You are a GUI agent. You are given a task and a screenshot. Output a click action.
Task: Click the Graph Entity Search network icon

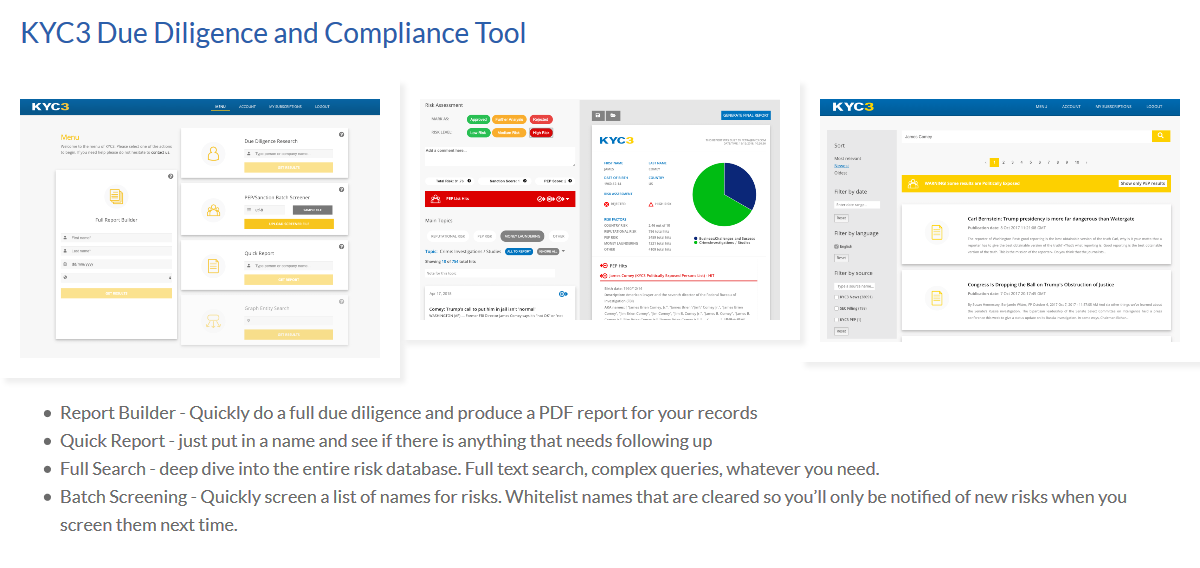(213, 321)
